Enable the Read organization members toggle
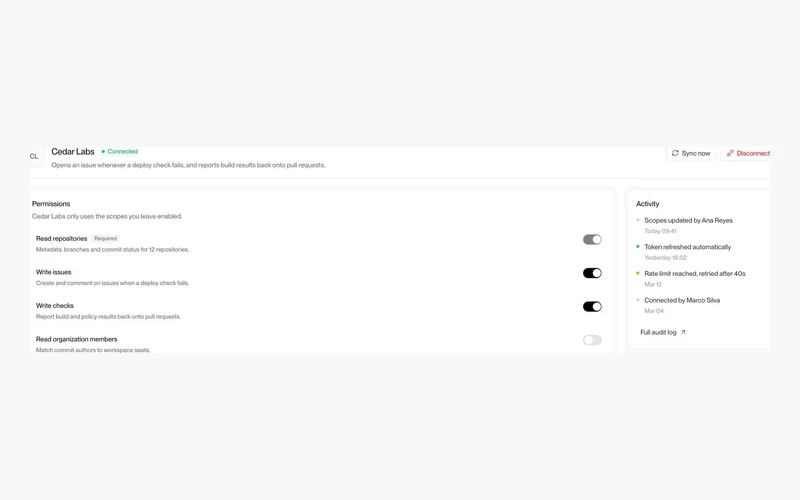 pos(592,340)
